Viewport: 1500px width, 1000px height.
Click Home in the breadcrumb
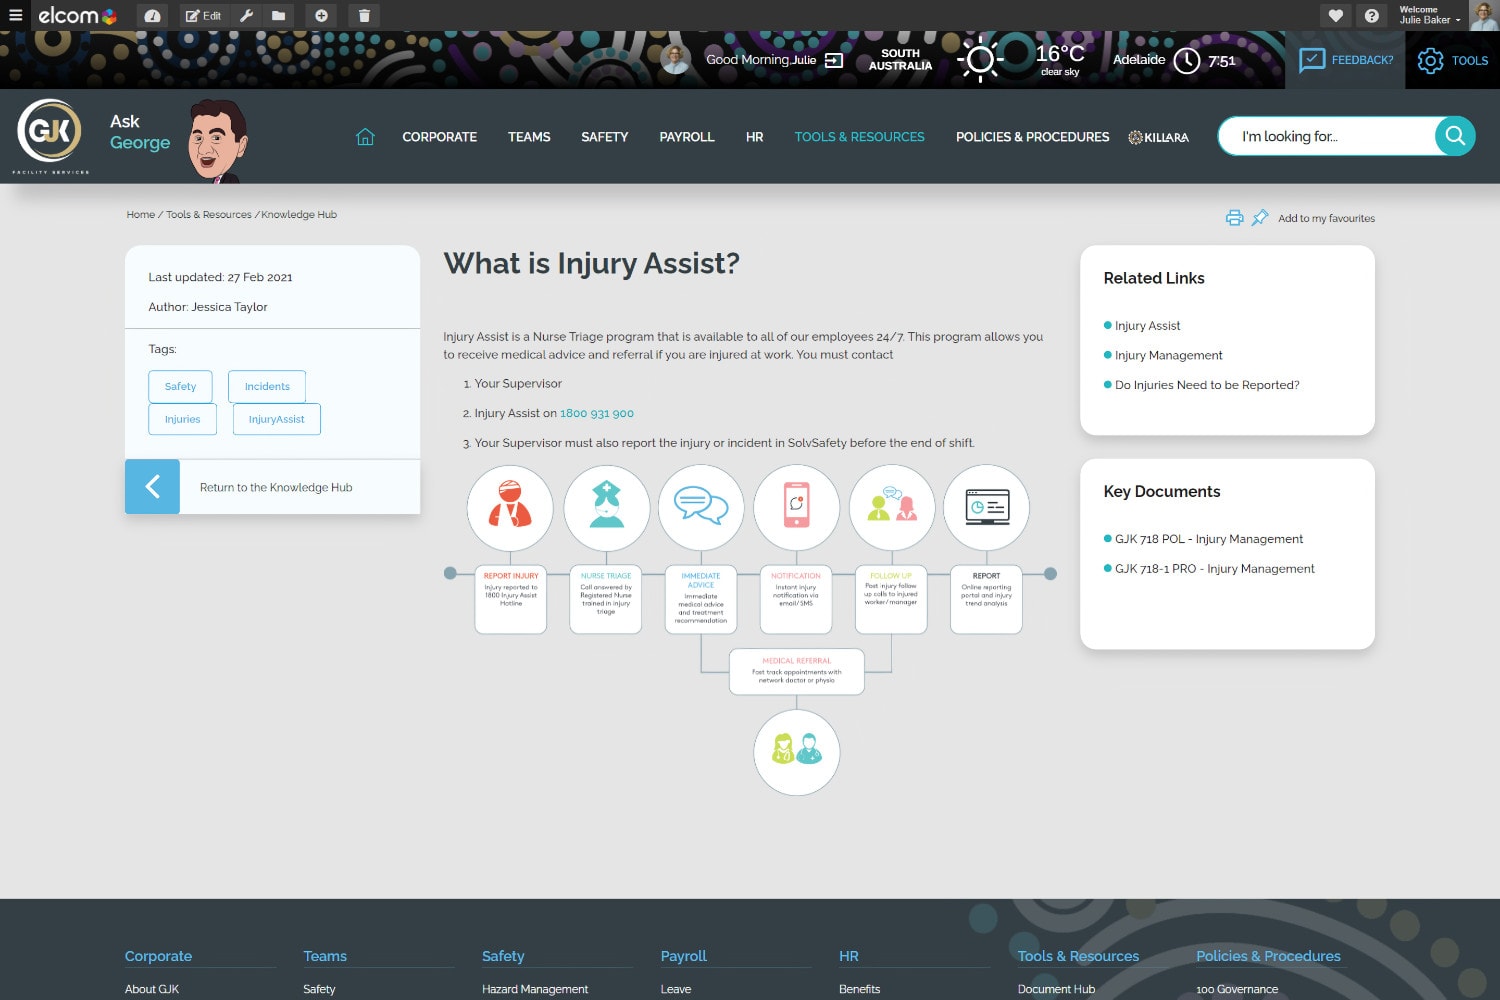pos(141,215)
